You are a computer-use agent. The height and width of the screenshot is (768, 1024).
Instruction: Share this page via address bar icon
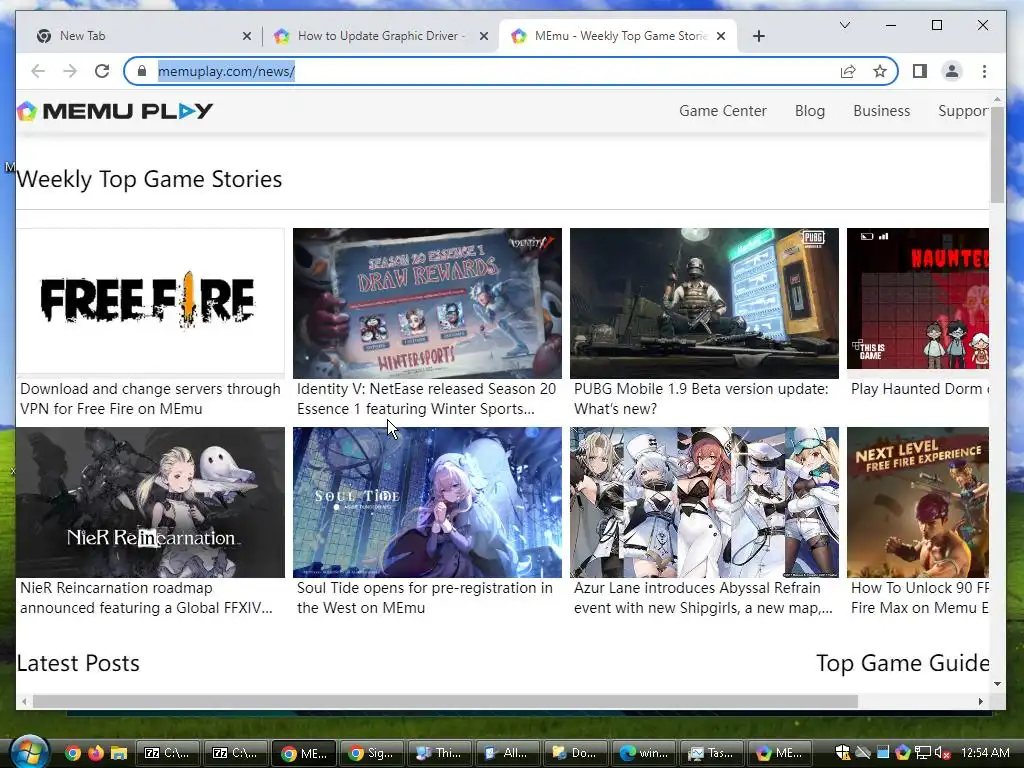click(848, 71)
